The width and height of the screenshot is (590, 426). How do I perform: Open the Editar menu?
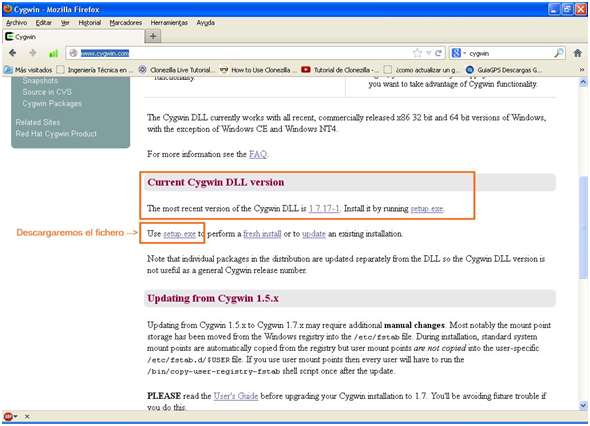pos(44,23)
